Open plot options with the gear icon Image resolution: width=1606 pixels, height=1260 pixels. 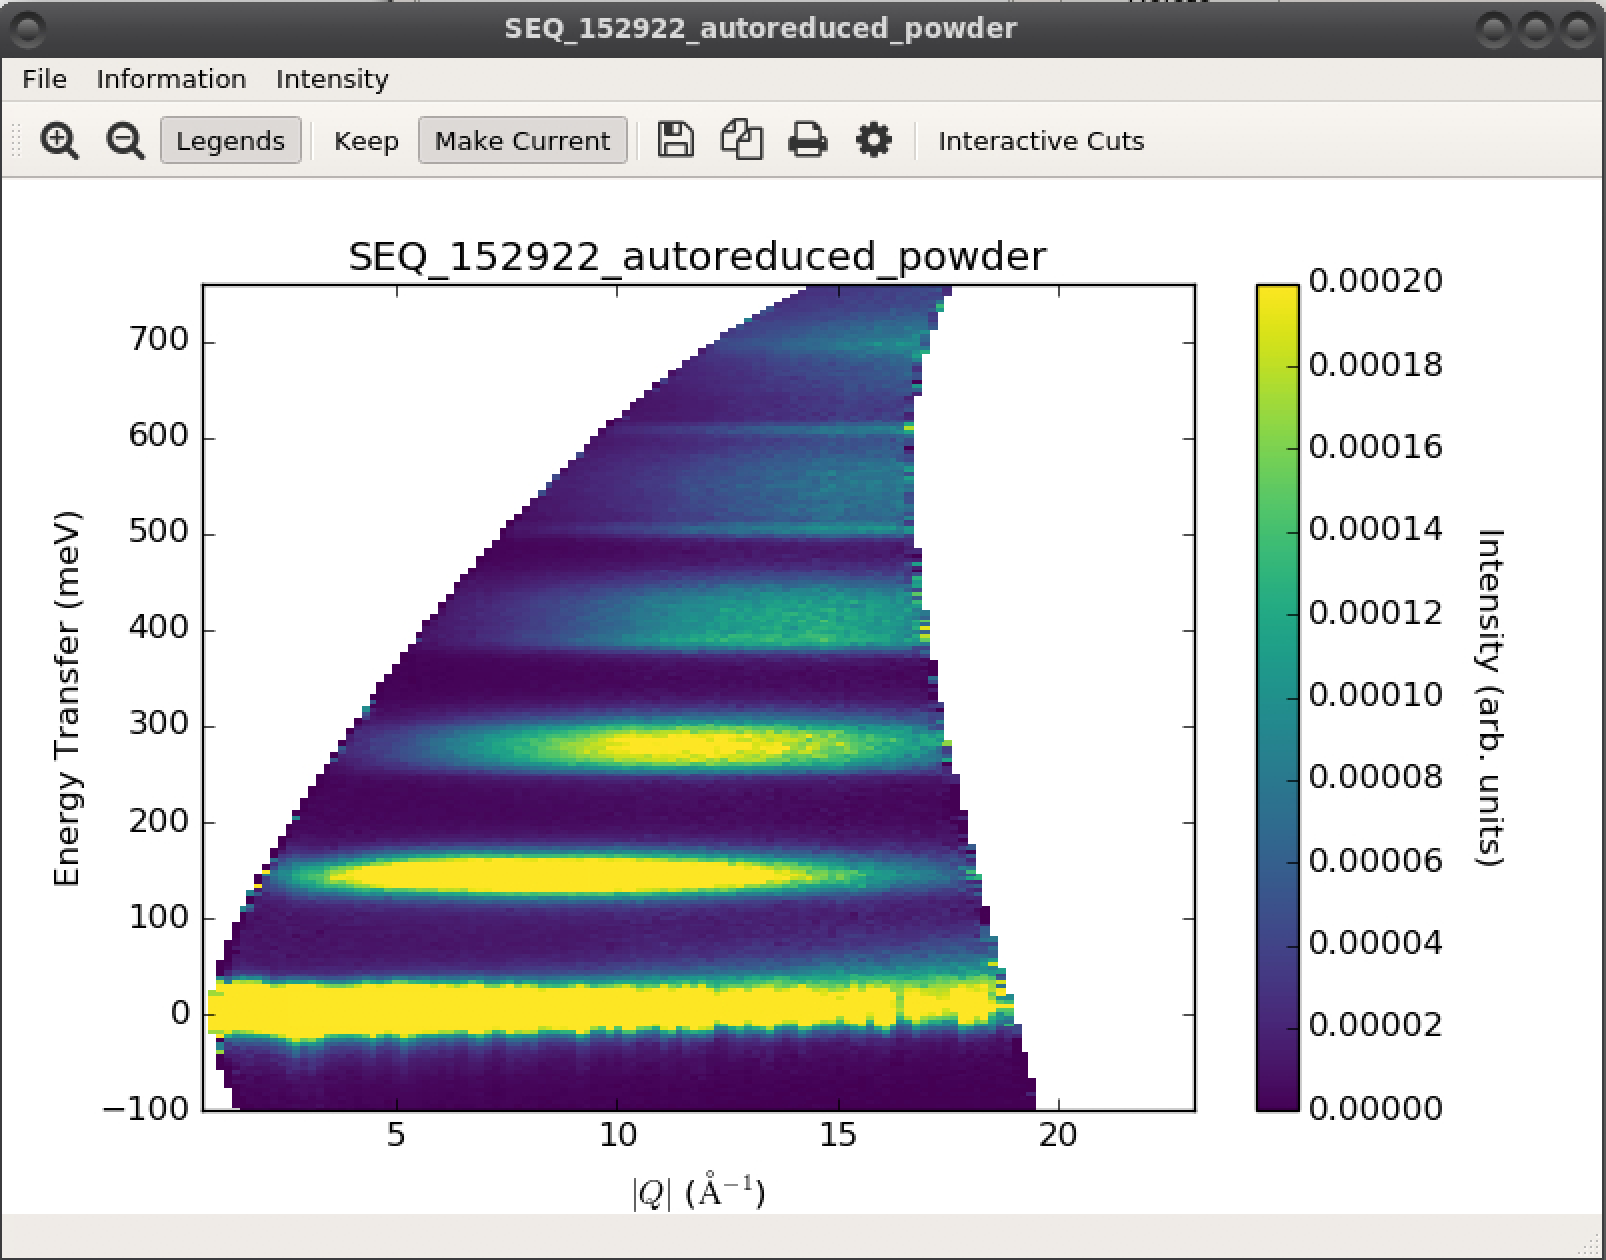(x=873, y=140)
